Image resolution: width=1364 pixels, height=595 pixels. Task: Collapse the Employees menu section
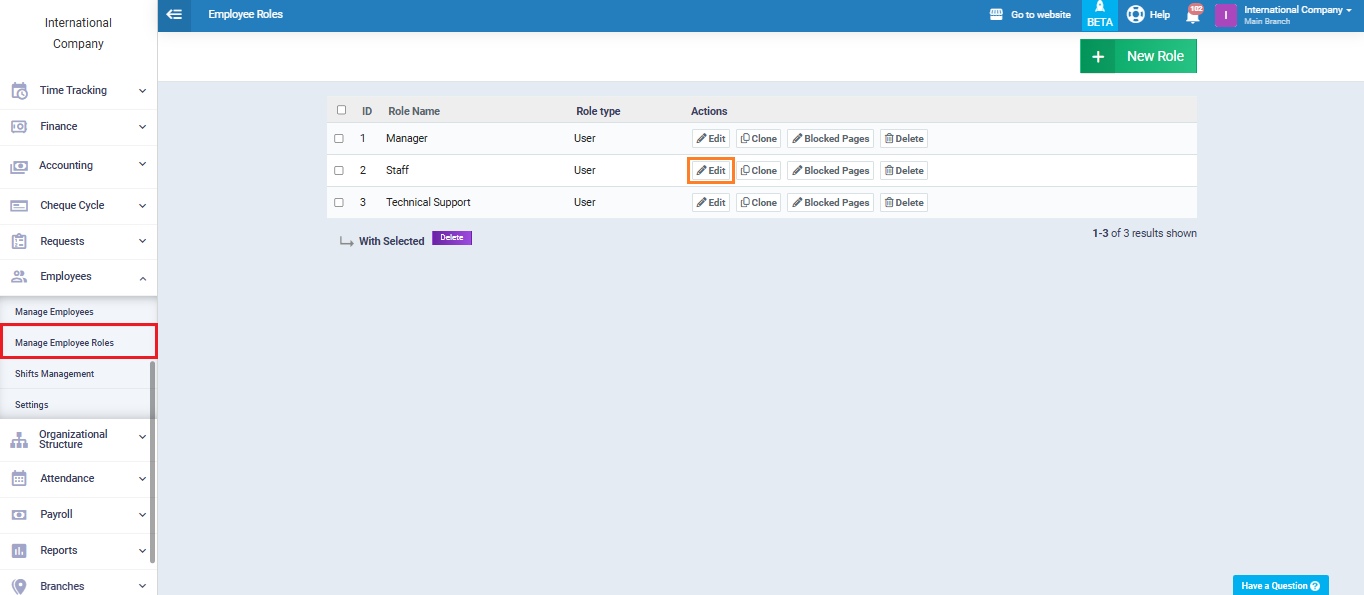pos(142,278)
